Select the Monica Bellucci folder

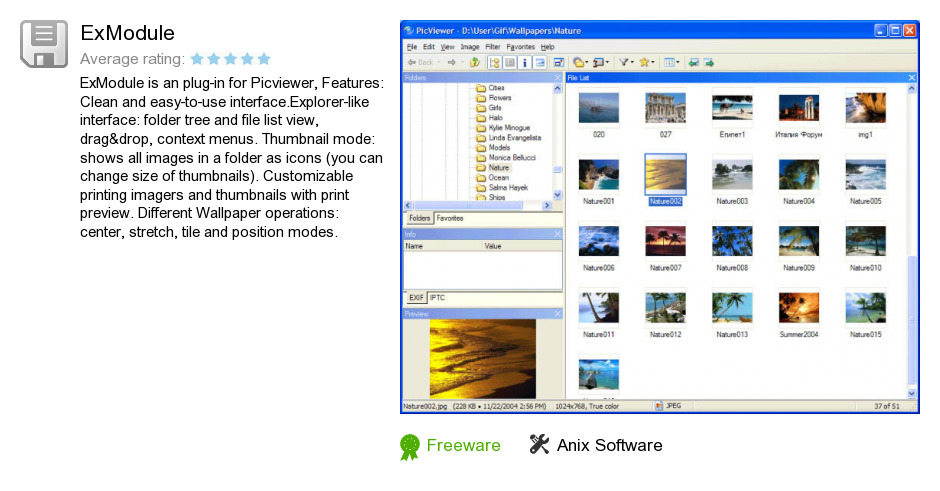[506, 158]
